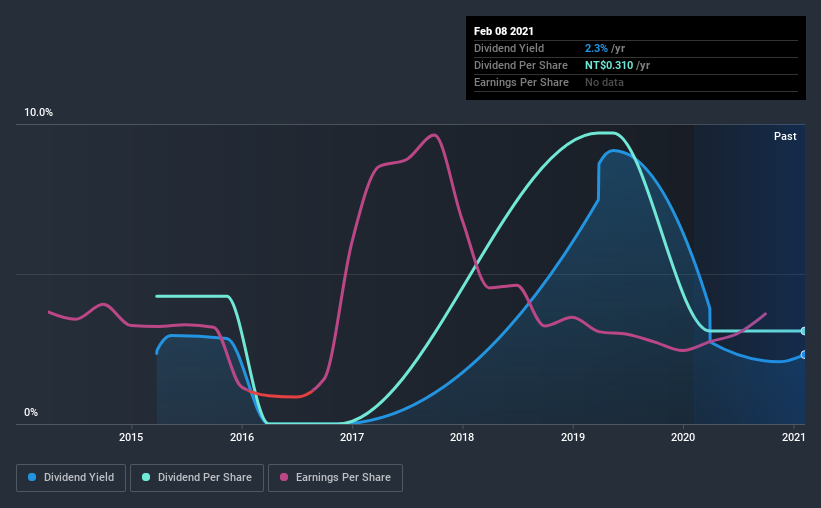This screenshot has height=508, width=821.
Task: Click the 2015 x-axis label
Action: pos(131,437)
